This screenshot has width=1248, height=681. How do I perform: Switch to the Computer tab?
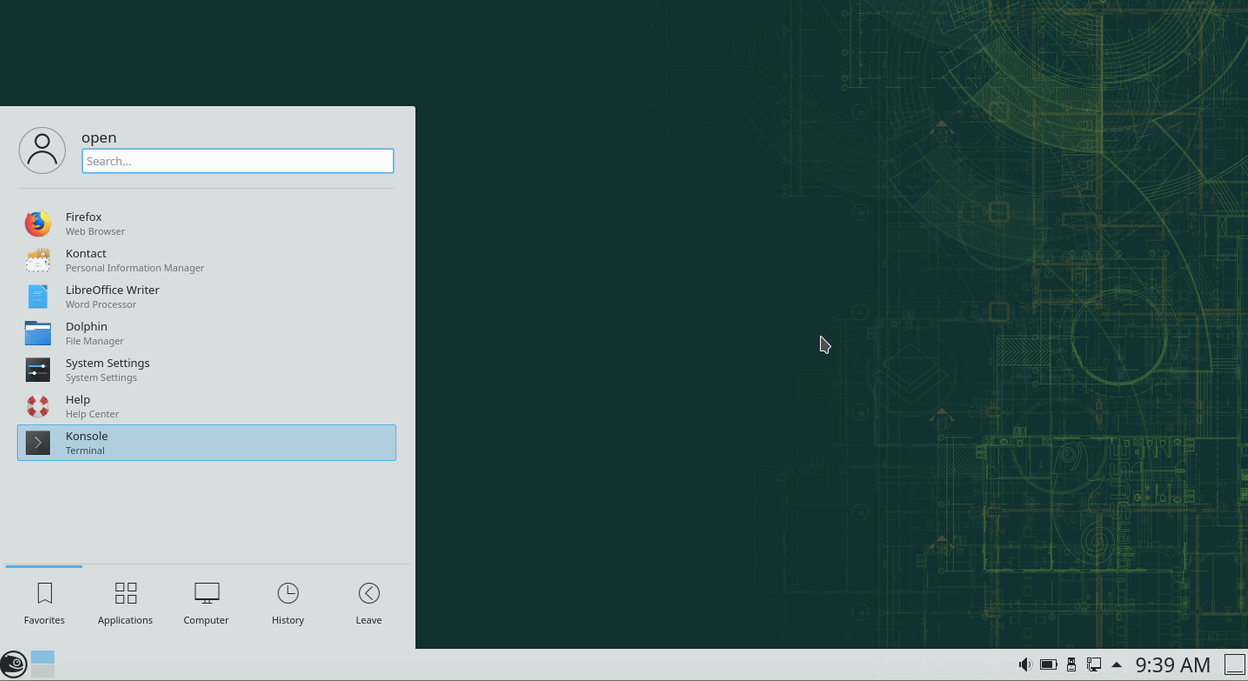pyautogui.click(x=206, y=604)
